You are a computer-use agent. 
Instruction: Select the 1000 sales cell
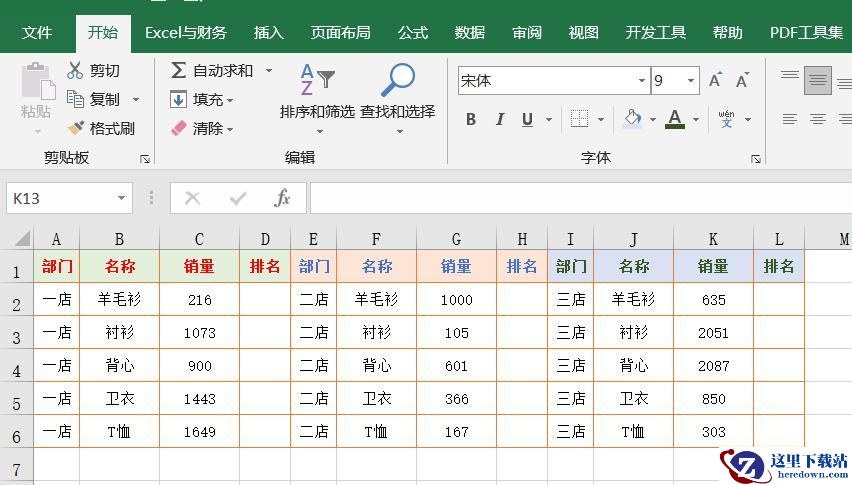point(456,299)
